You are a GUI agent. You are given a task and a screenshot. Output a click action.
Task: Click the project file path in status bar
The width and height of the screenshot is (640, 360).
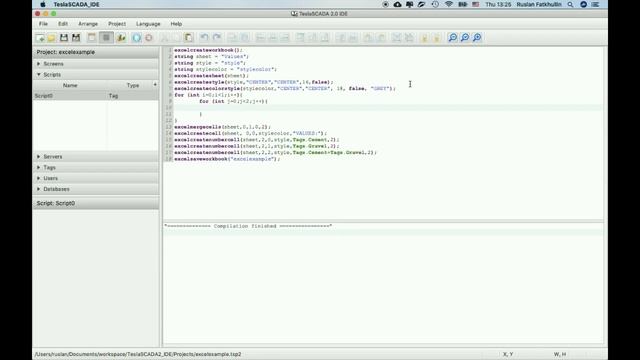[138, 354]
